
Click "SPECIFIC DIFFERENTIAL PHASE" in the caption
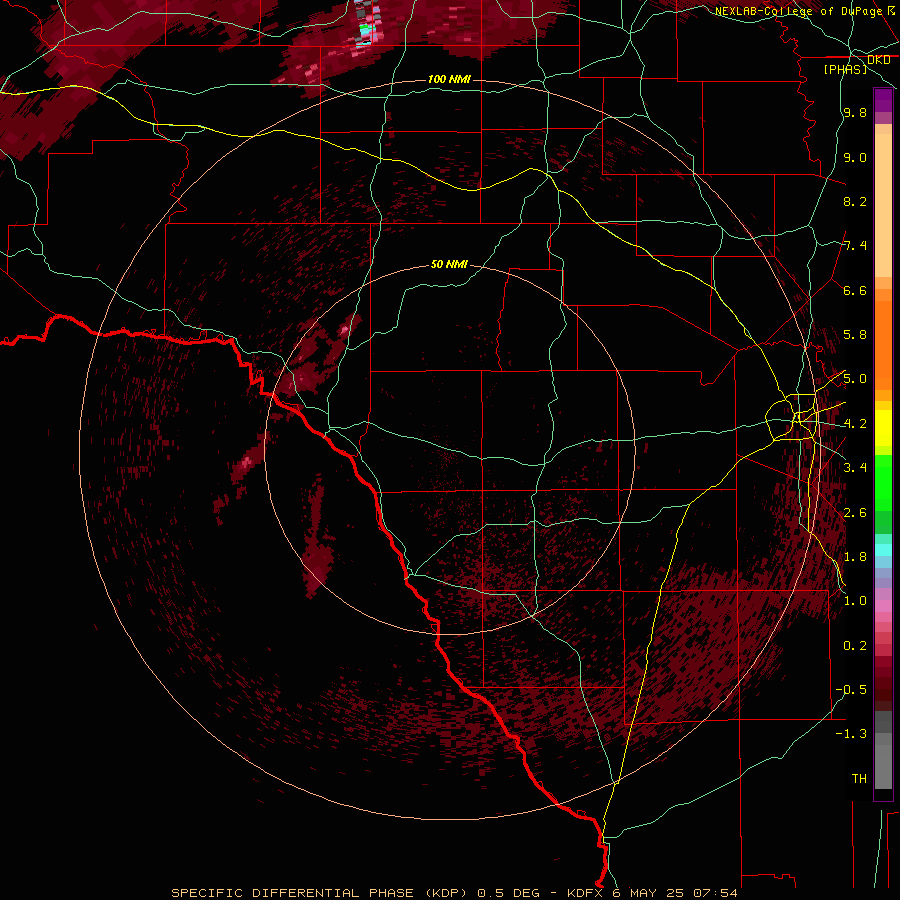292,893
